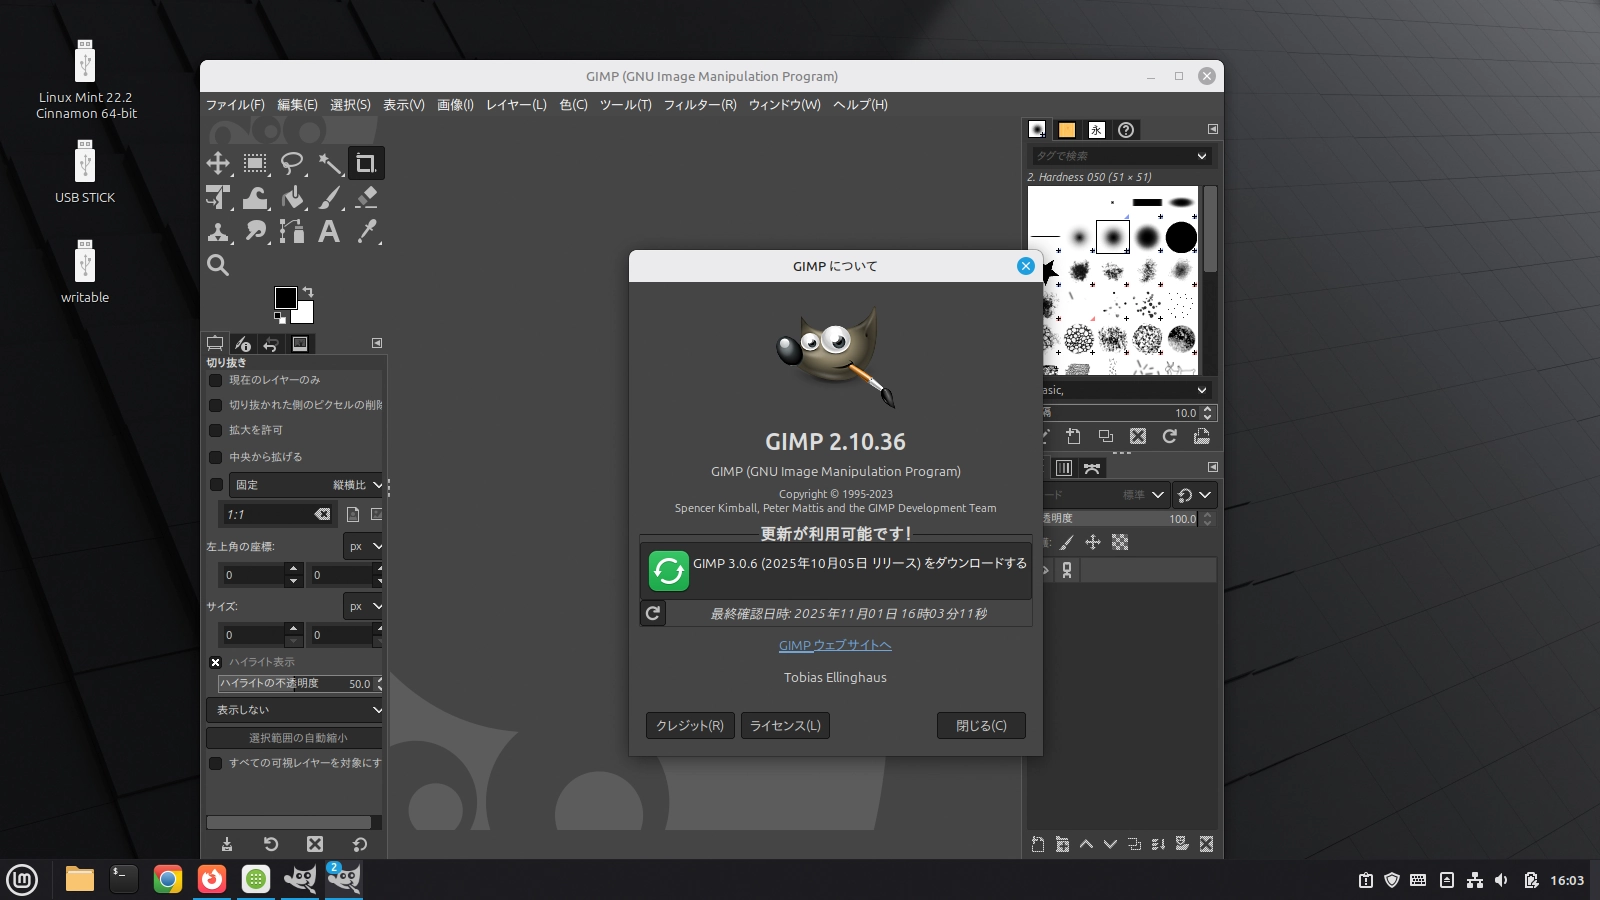
Task: Toggle the pixel lock brush icon in Layers
Action: 1067,542
